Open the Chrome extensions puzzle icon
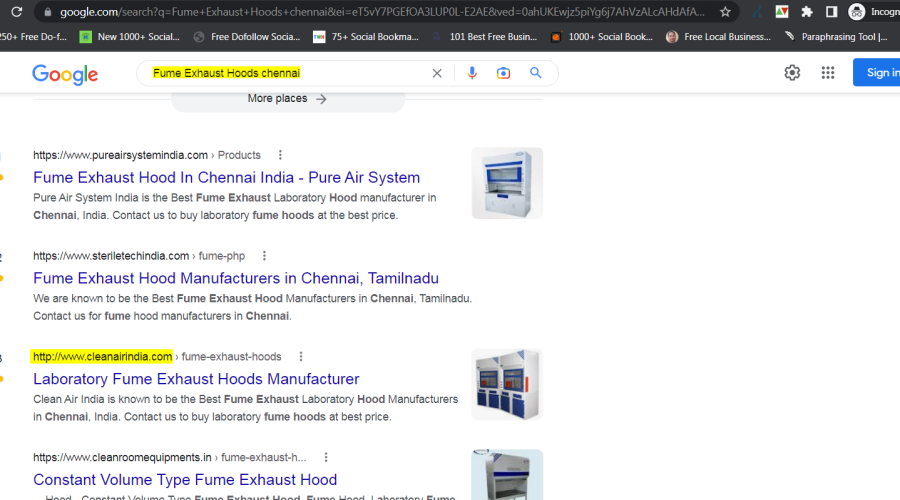 [x=807, y=12]
